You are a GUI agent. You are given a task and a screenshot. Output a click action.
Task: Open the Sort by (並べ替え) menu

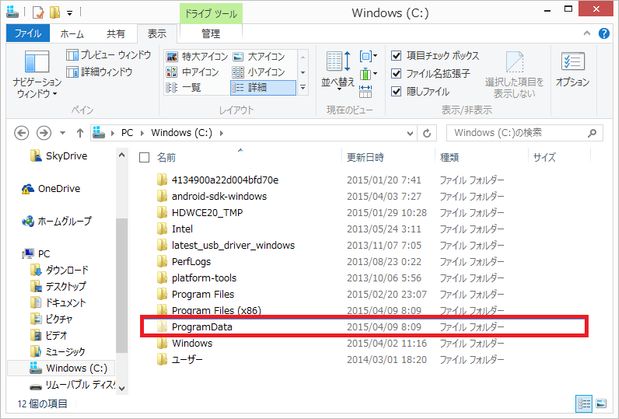[338, 71]
